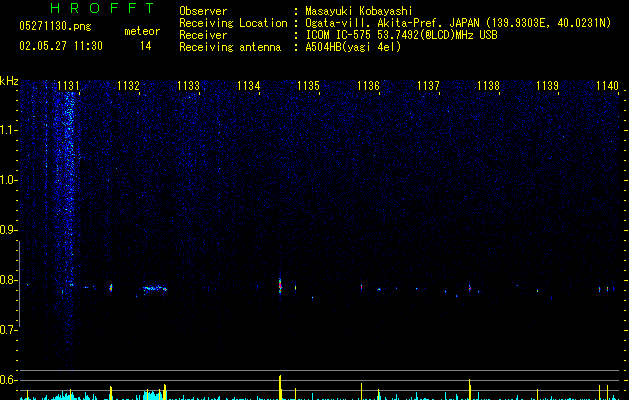Screen dimensions: 629x400
Task: Click the bright meteor echo after 1134
Action: coord(280,286)
